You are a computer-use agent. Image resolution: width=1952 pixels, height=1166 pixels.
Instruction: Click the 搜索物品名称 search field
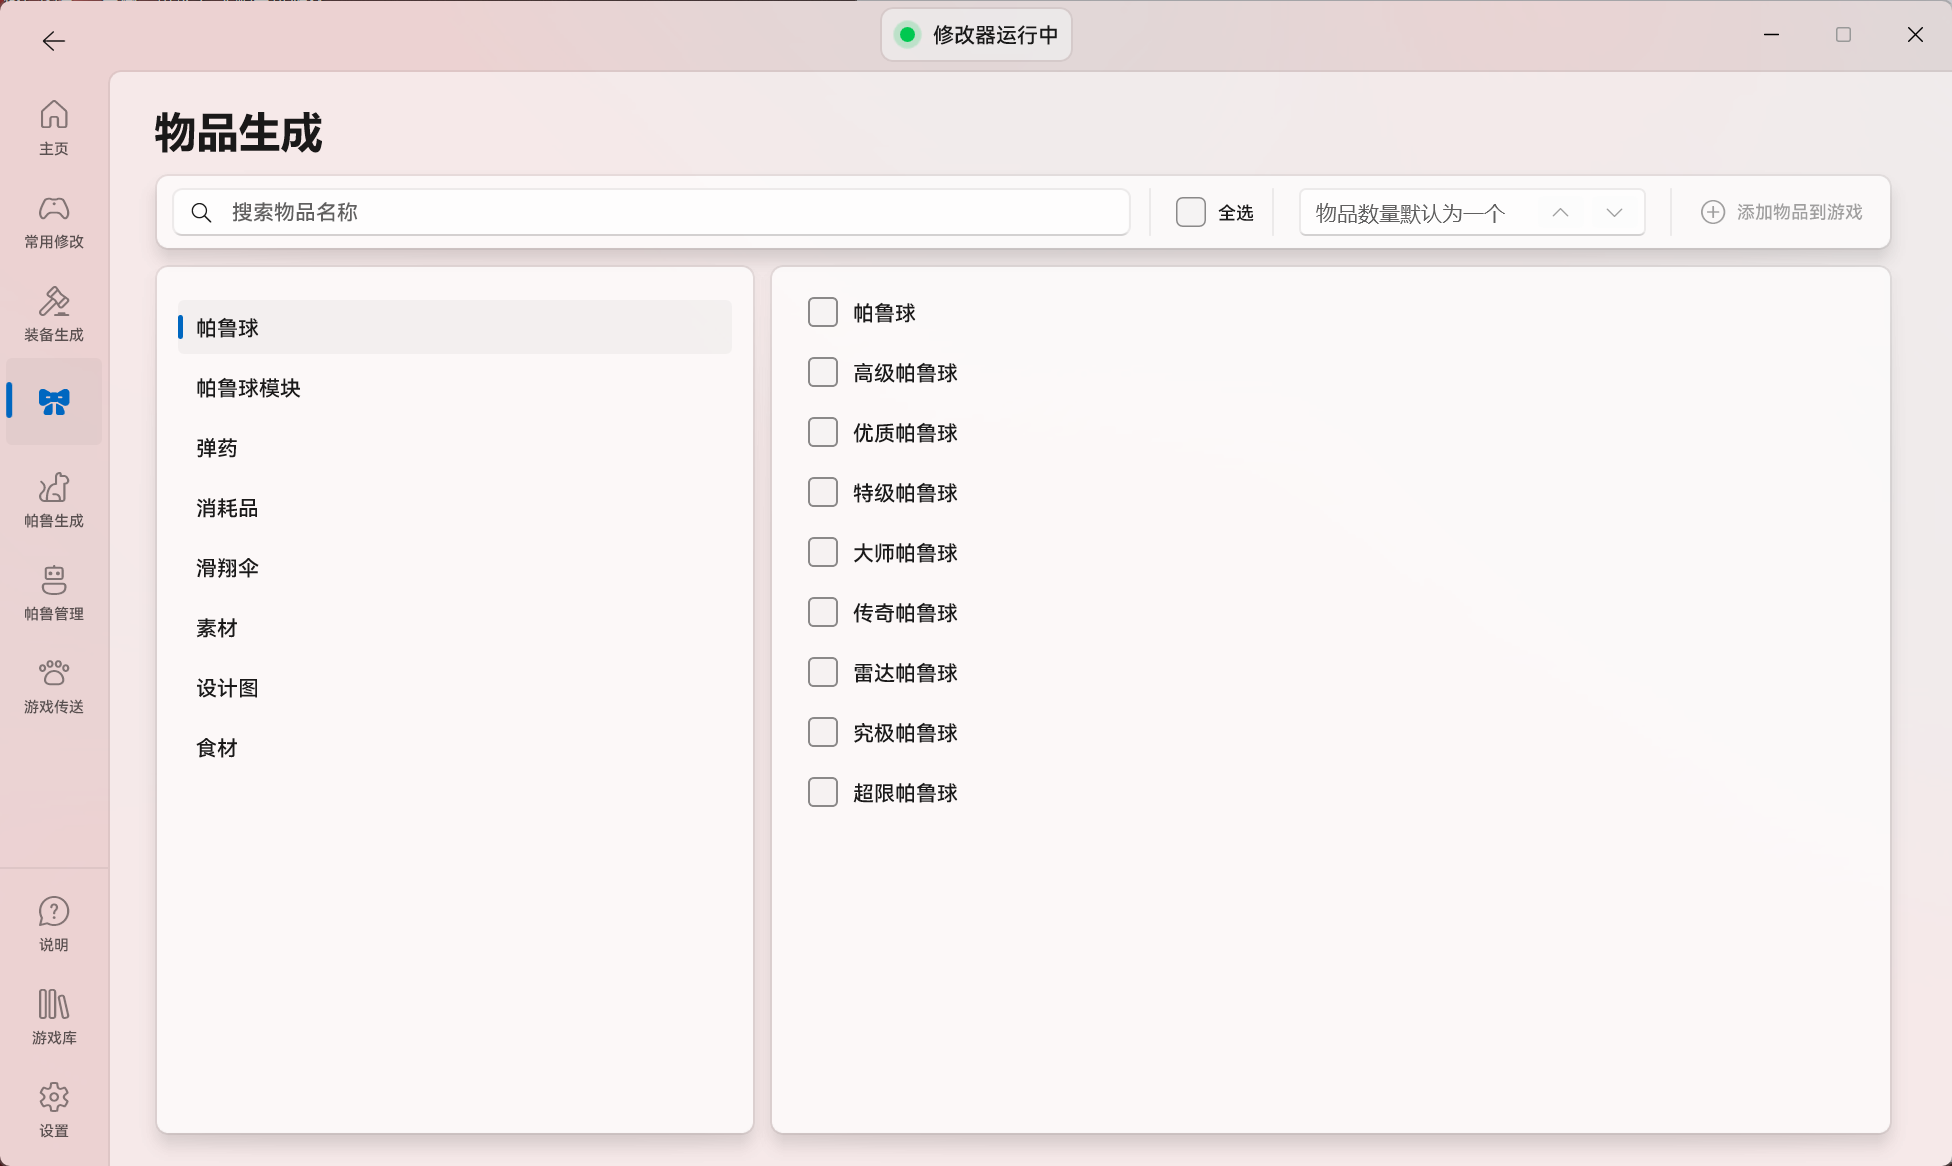click(x=651, y=212)
